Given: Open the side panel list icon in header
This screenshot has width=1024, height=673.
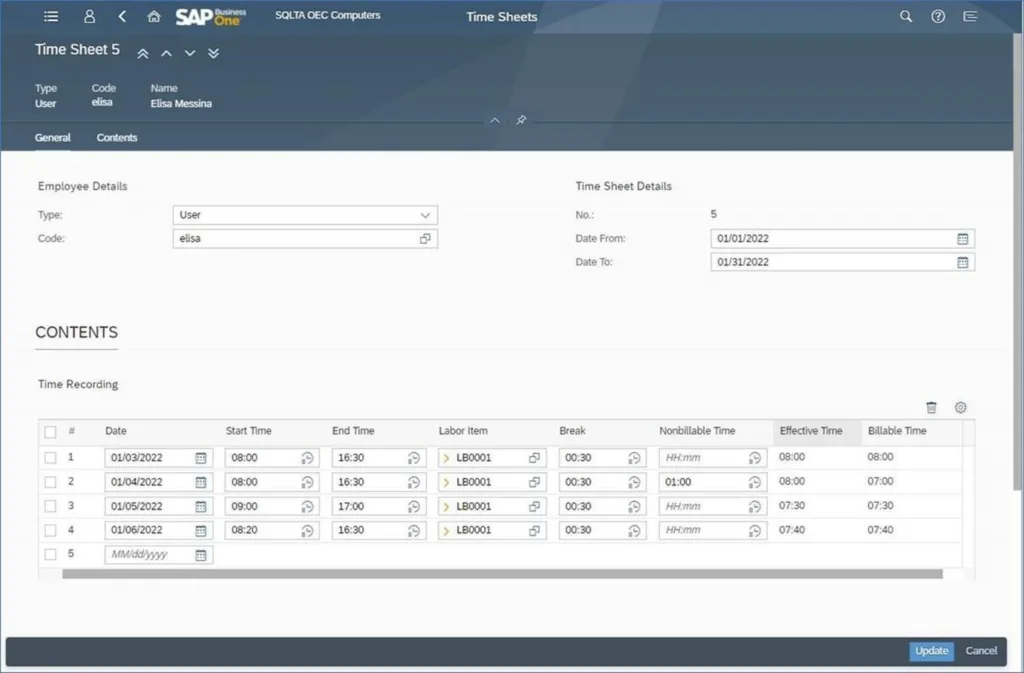Looking at the screenshot, I should click(x=970, y=16).
